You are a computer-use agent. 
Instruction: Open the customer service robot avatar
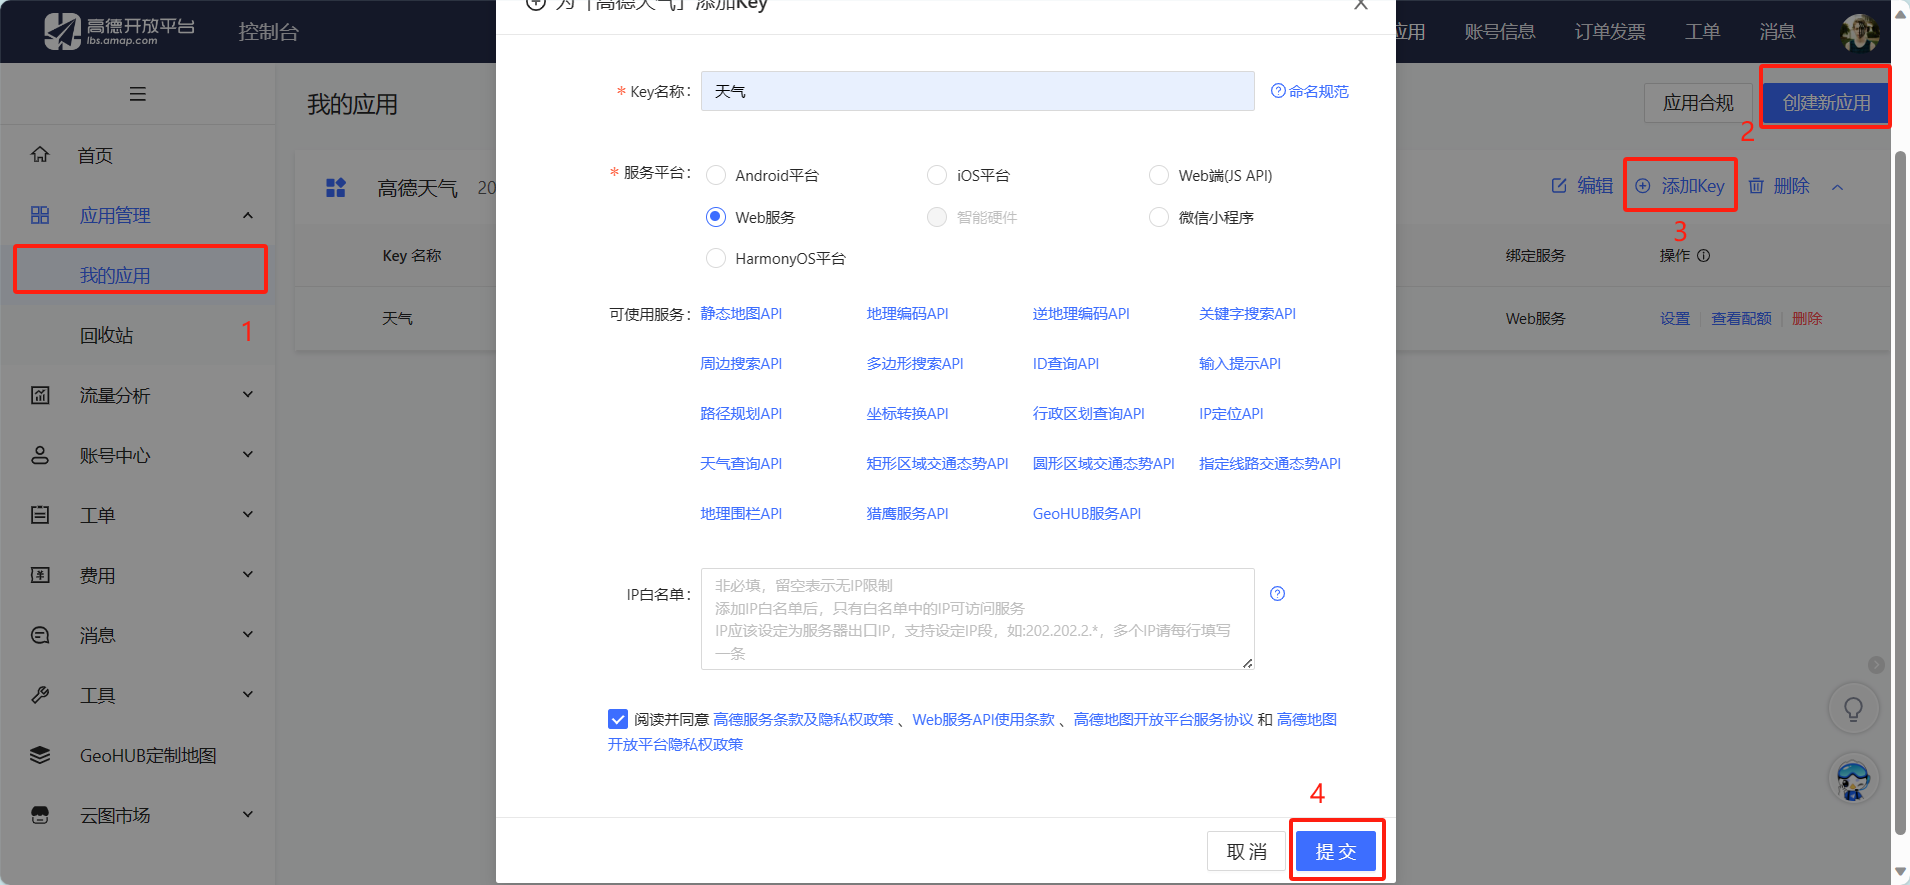pos(1853,779)
